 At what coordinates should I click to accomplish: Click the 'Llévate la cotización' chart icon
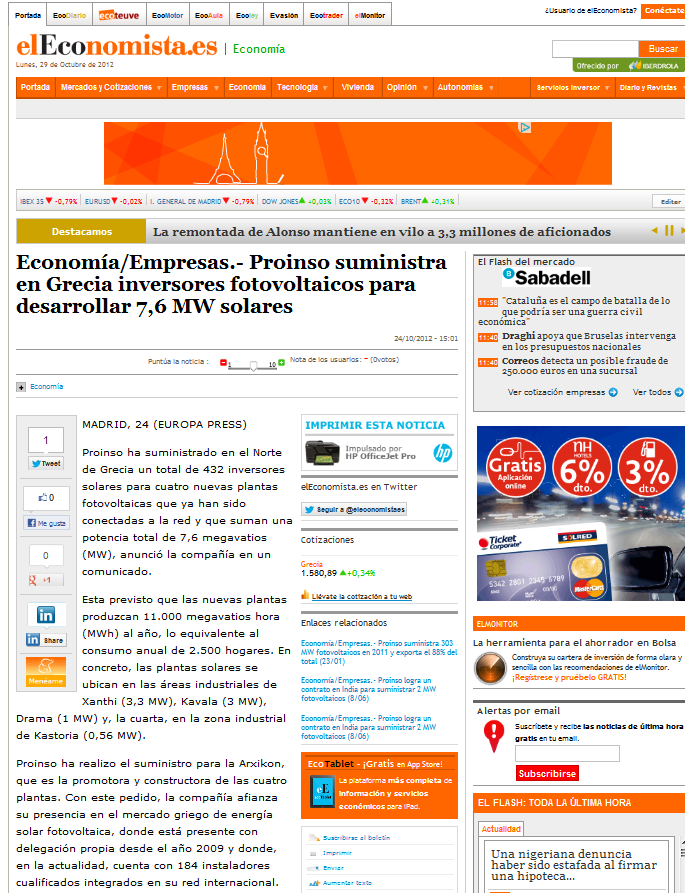click(305, 595)
